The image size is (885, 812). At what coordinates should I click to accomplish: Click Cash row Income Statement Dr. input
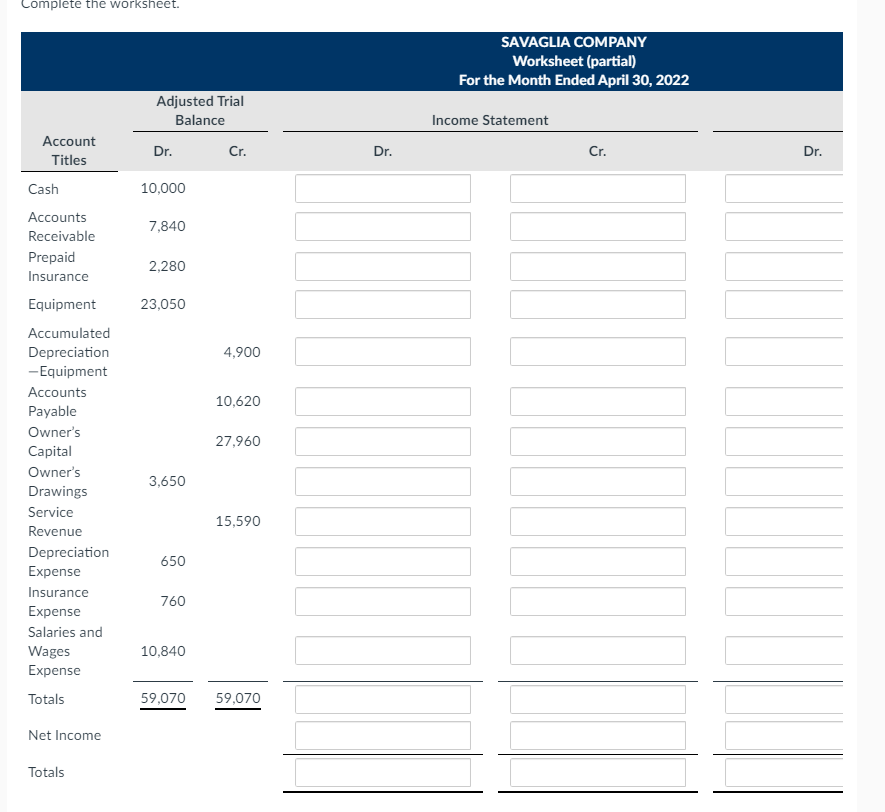click(x=383, y=188)
